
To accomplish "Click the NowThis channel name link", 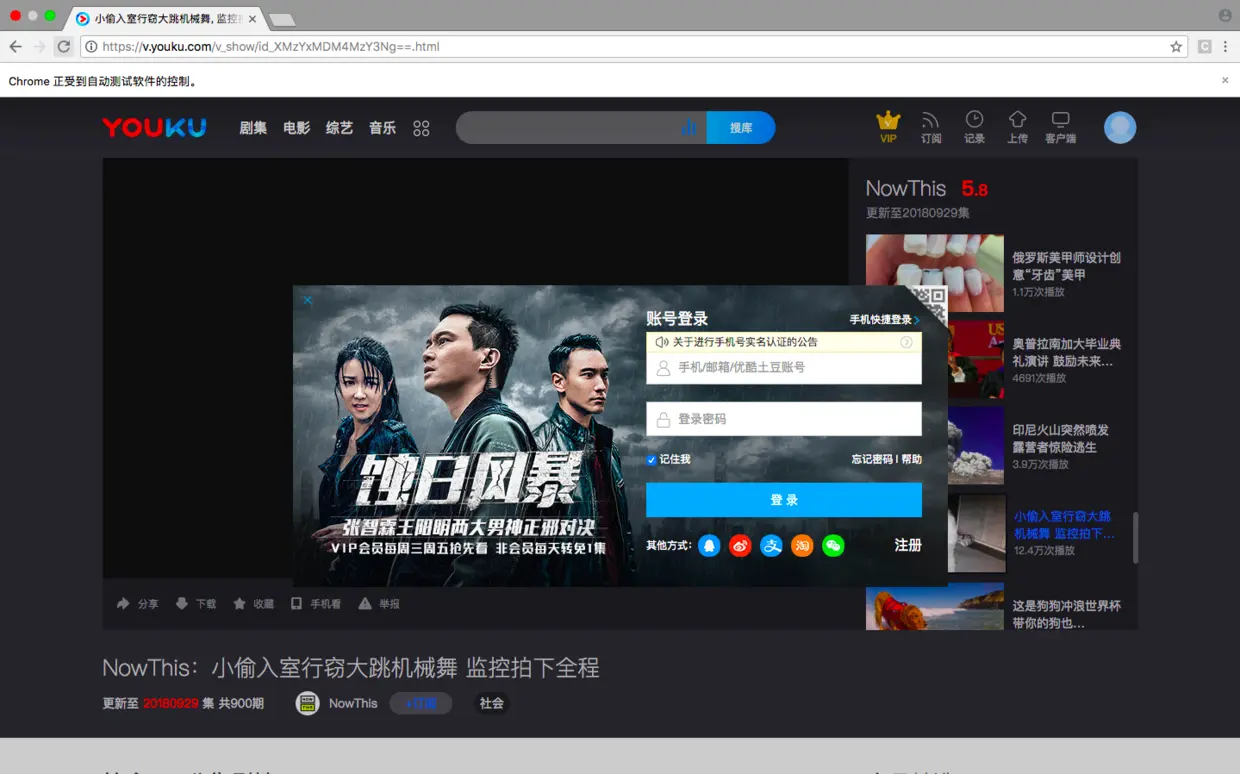I will (353, 703).
